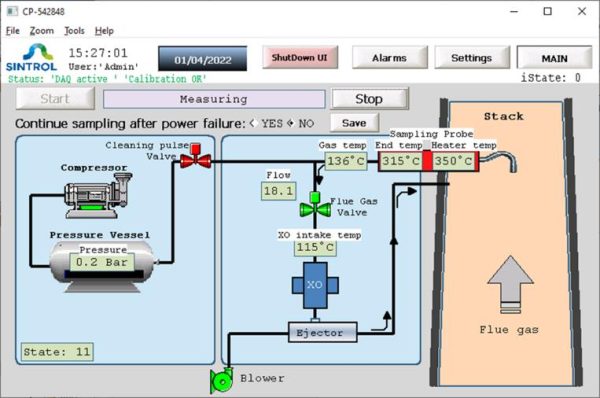
Task: Click the red band on sampling probe
Action: pyautogui.click(x=427, y=161)
